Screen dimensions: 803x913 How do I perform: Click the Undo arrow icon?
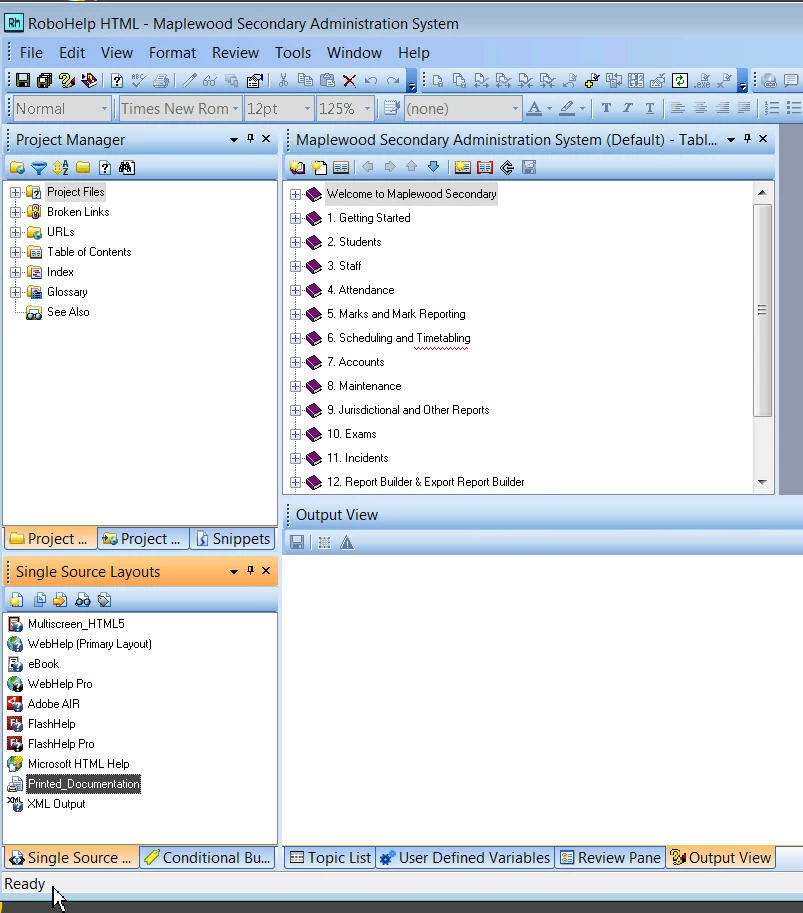click(x=371, y=80)
